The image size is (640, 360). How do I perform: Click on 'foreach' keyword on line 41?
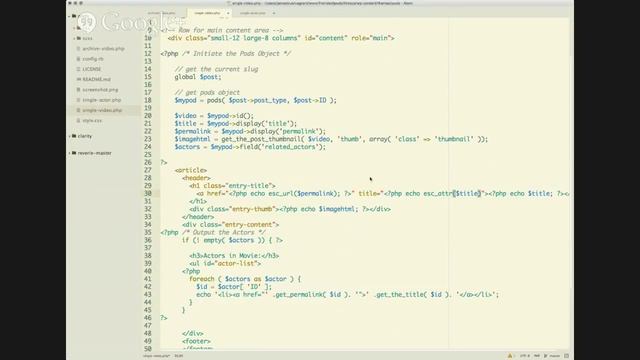(202, 279)
